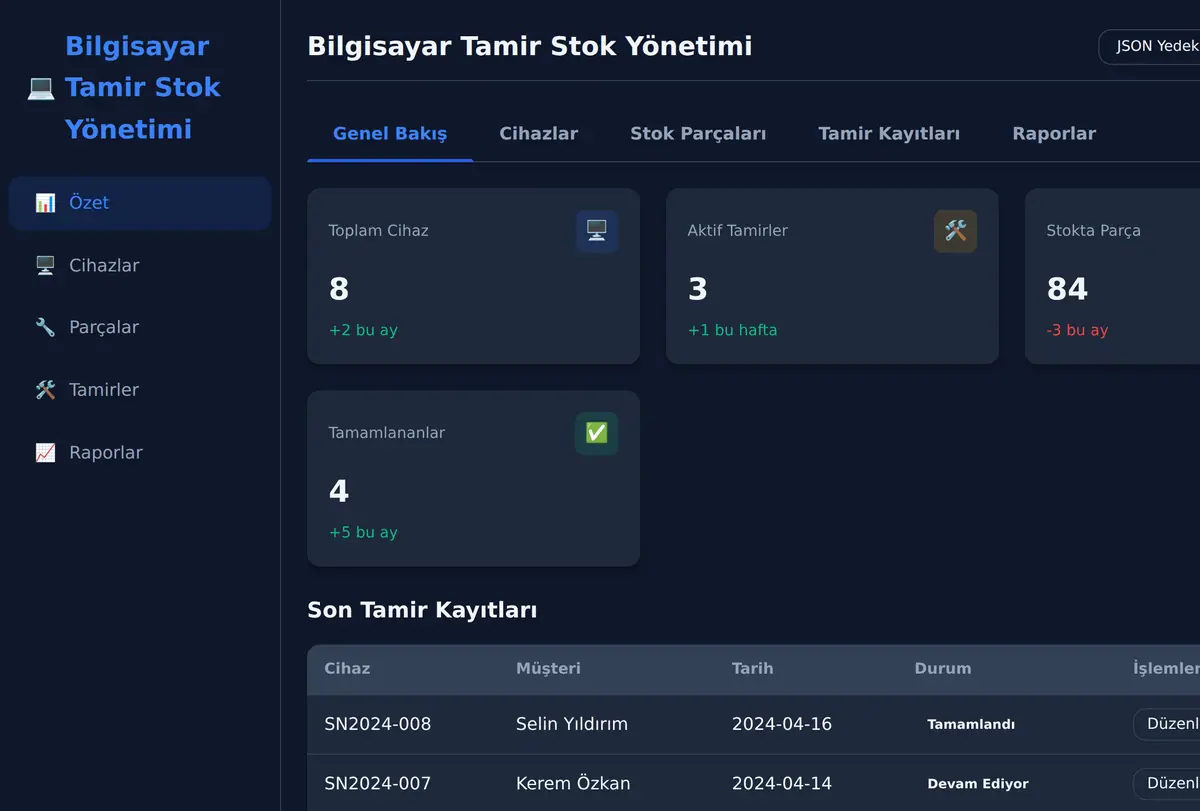Click the Müşteri column header

pos(548,668)
